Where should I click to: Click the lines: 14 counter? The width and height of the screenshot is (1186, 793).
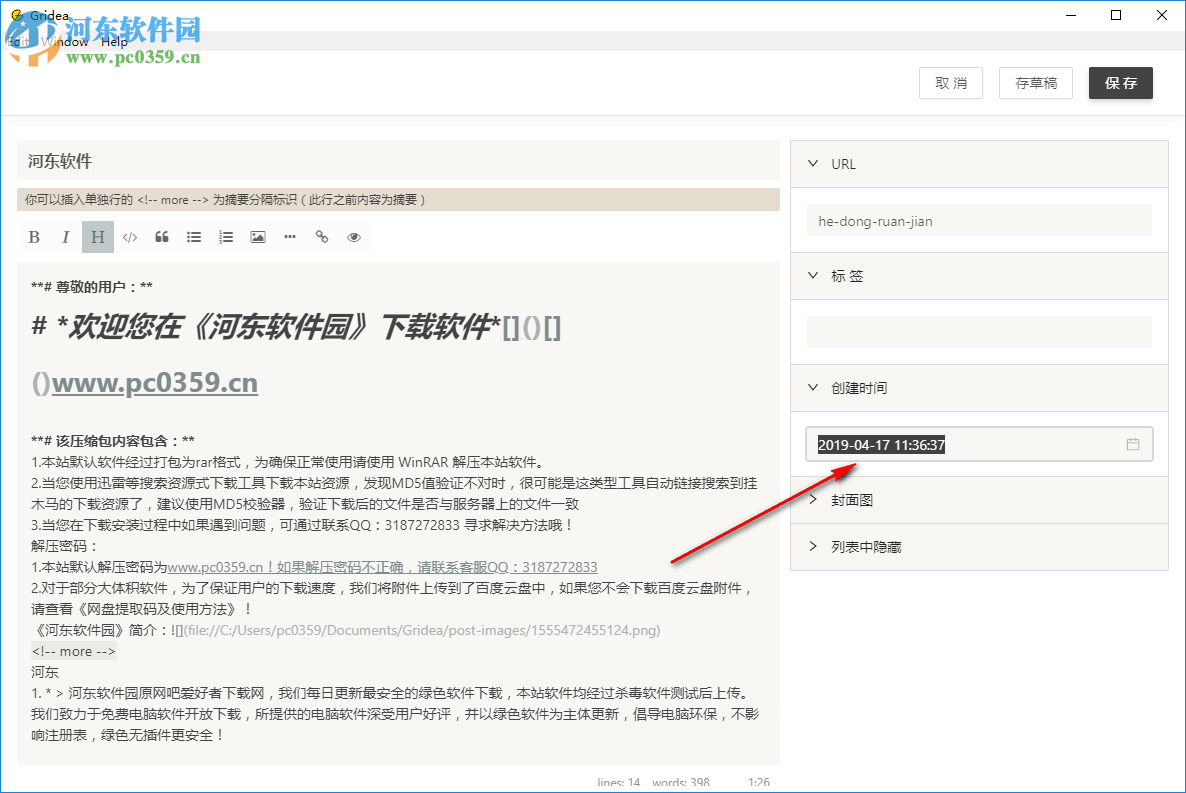(x=619, y=782)
